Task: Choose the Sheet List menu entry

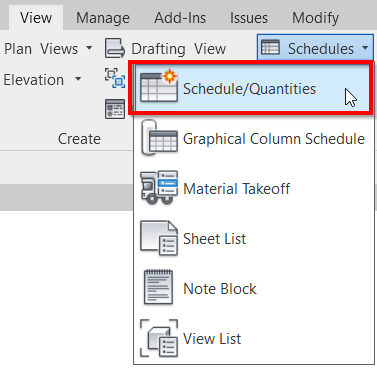Action: (x=254, y=238)
